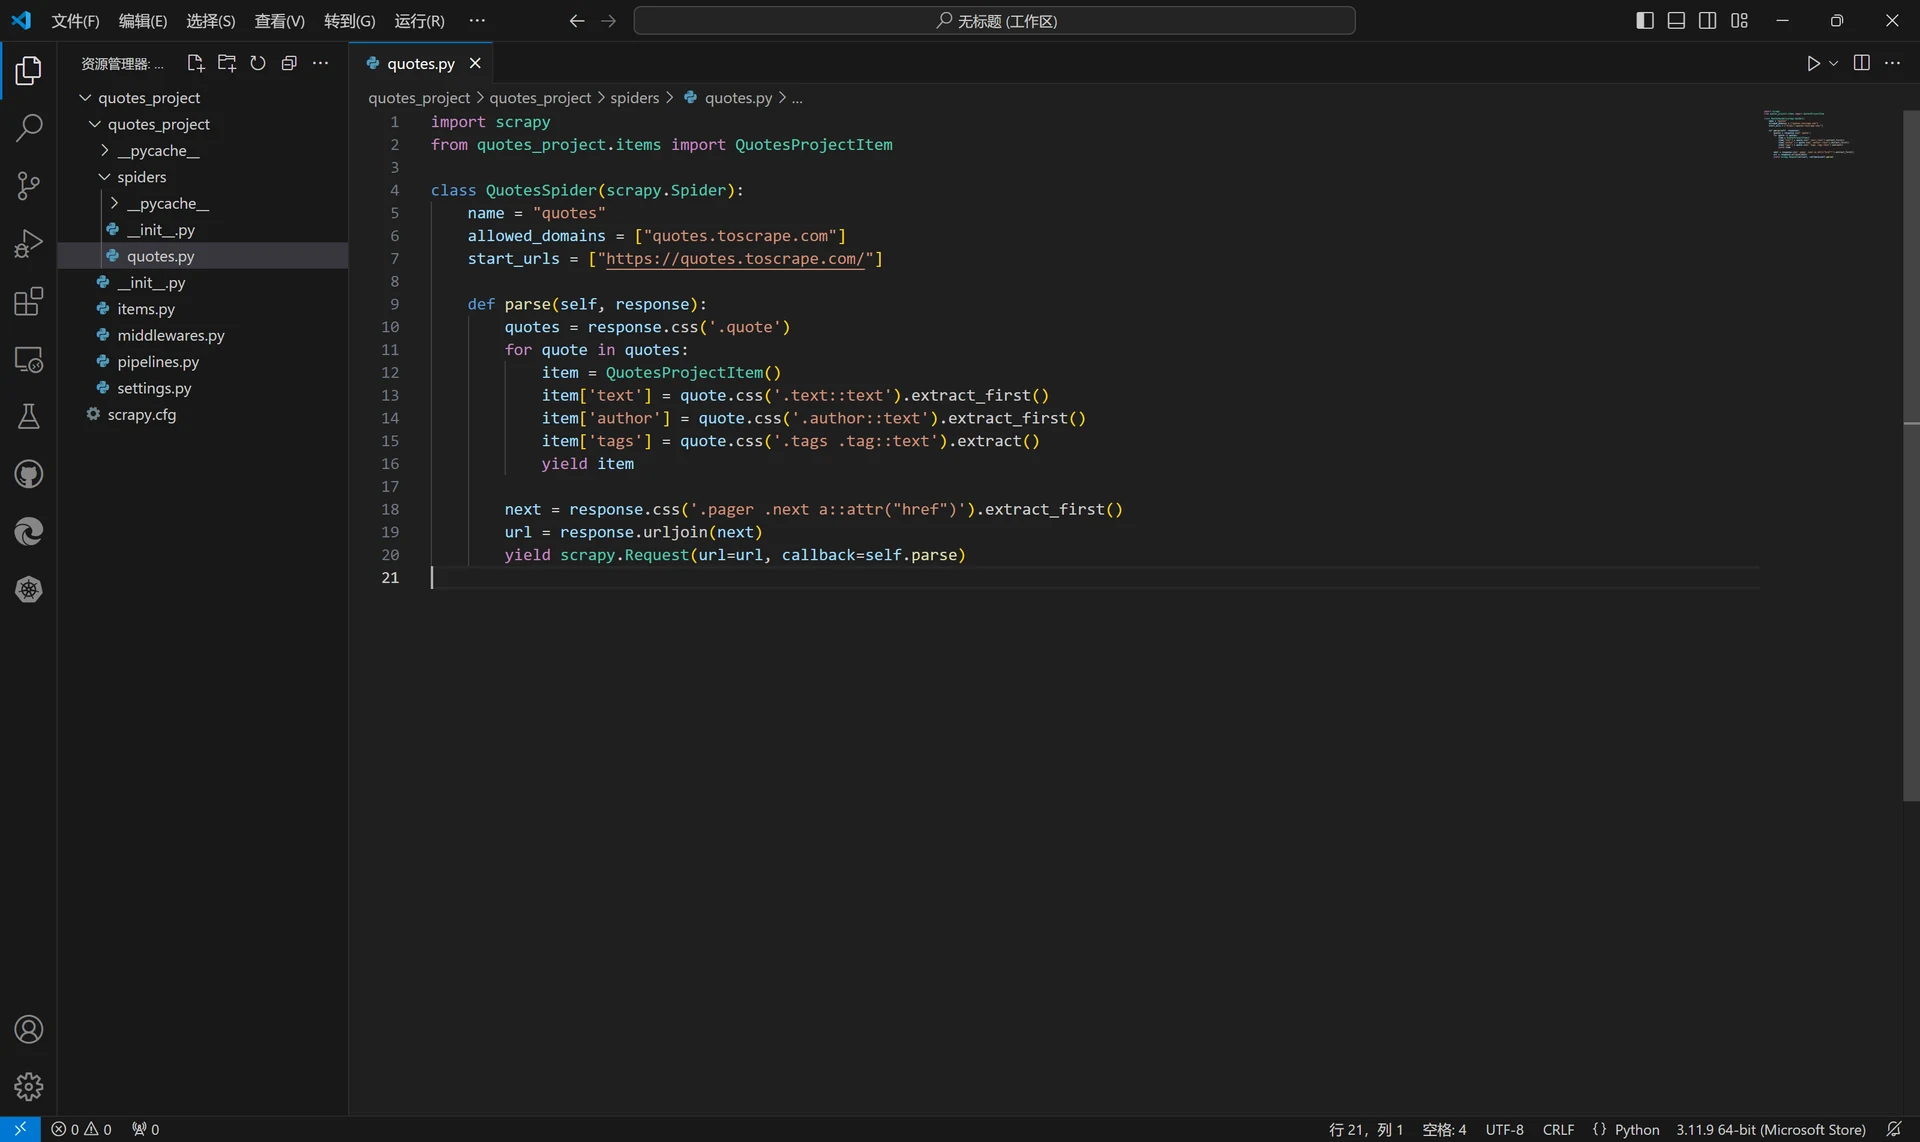Open pipelines.py in explorer
Image resolution: width=1920 pixels, height=1142 pixels.
202,362
